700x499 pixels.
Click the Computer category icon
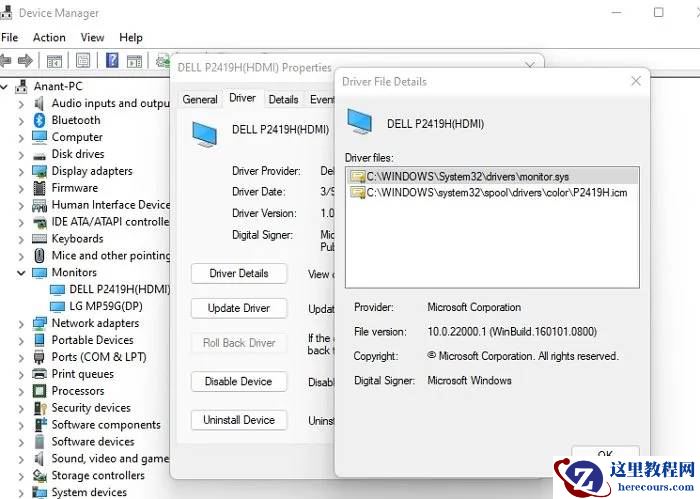(x=39, y=137)
